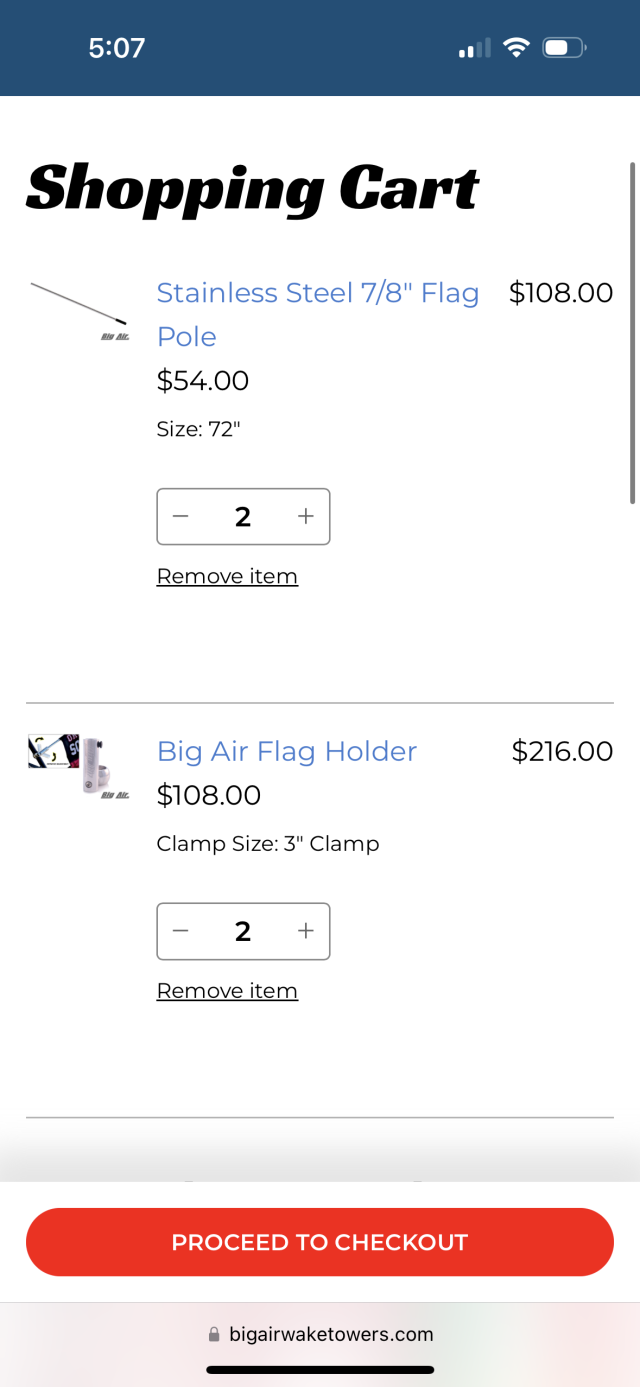Tap the cellular signal bars icon

[475, 48]
